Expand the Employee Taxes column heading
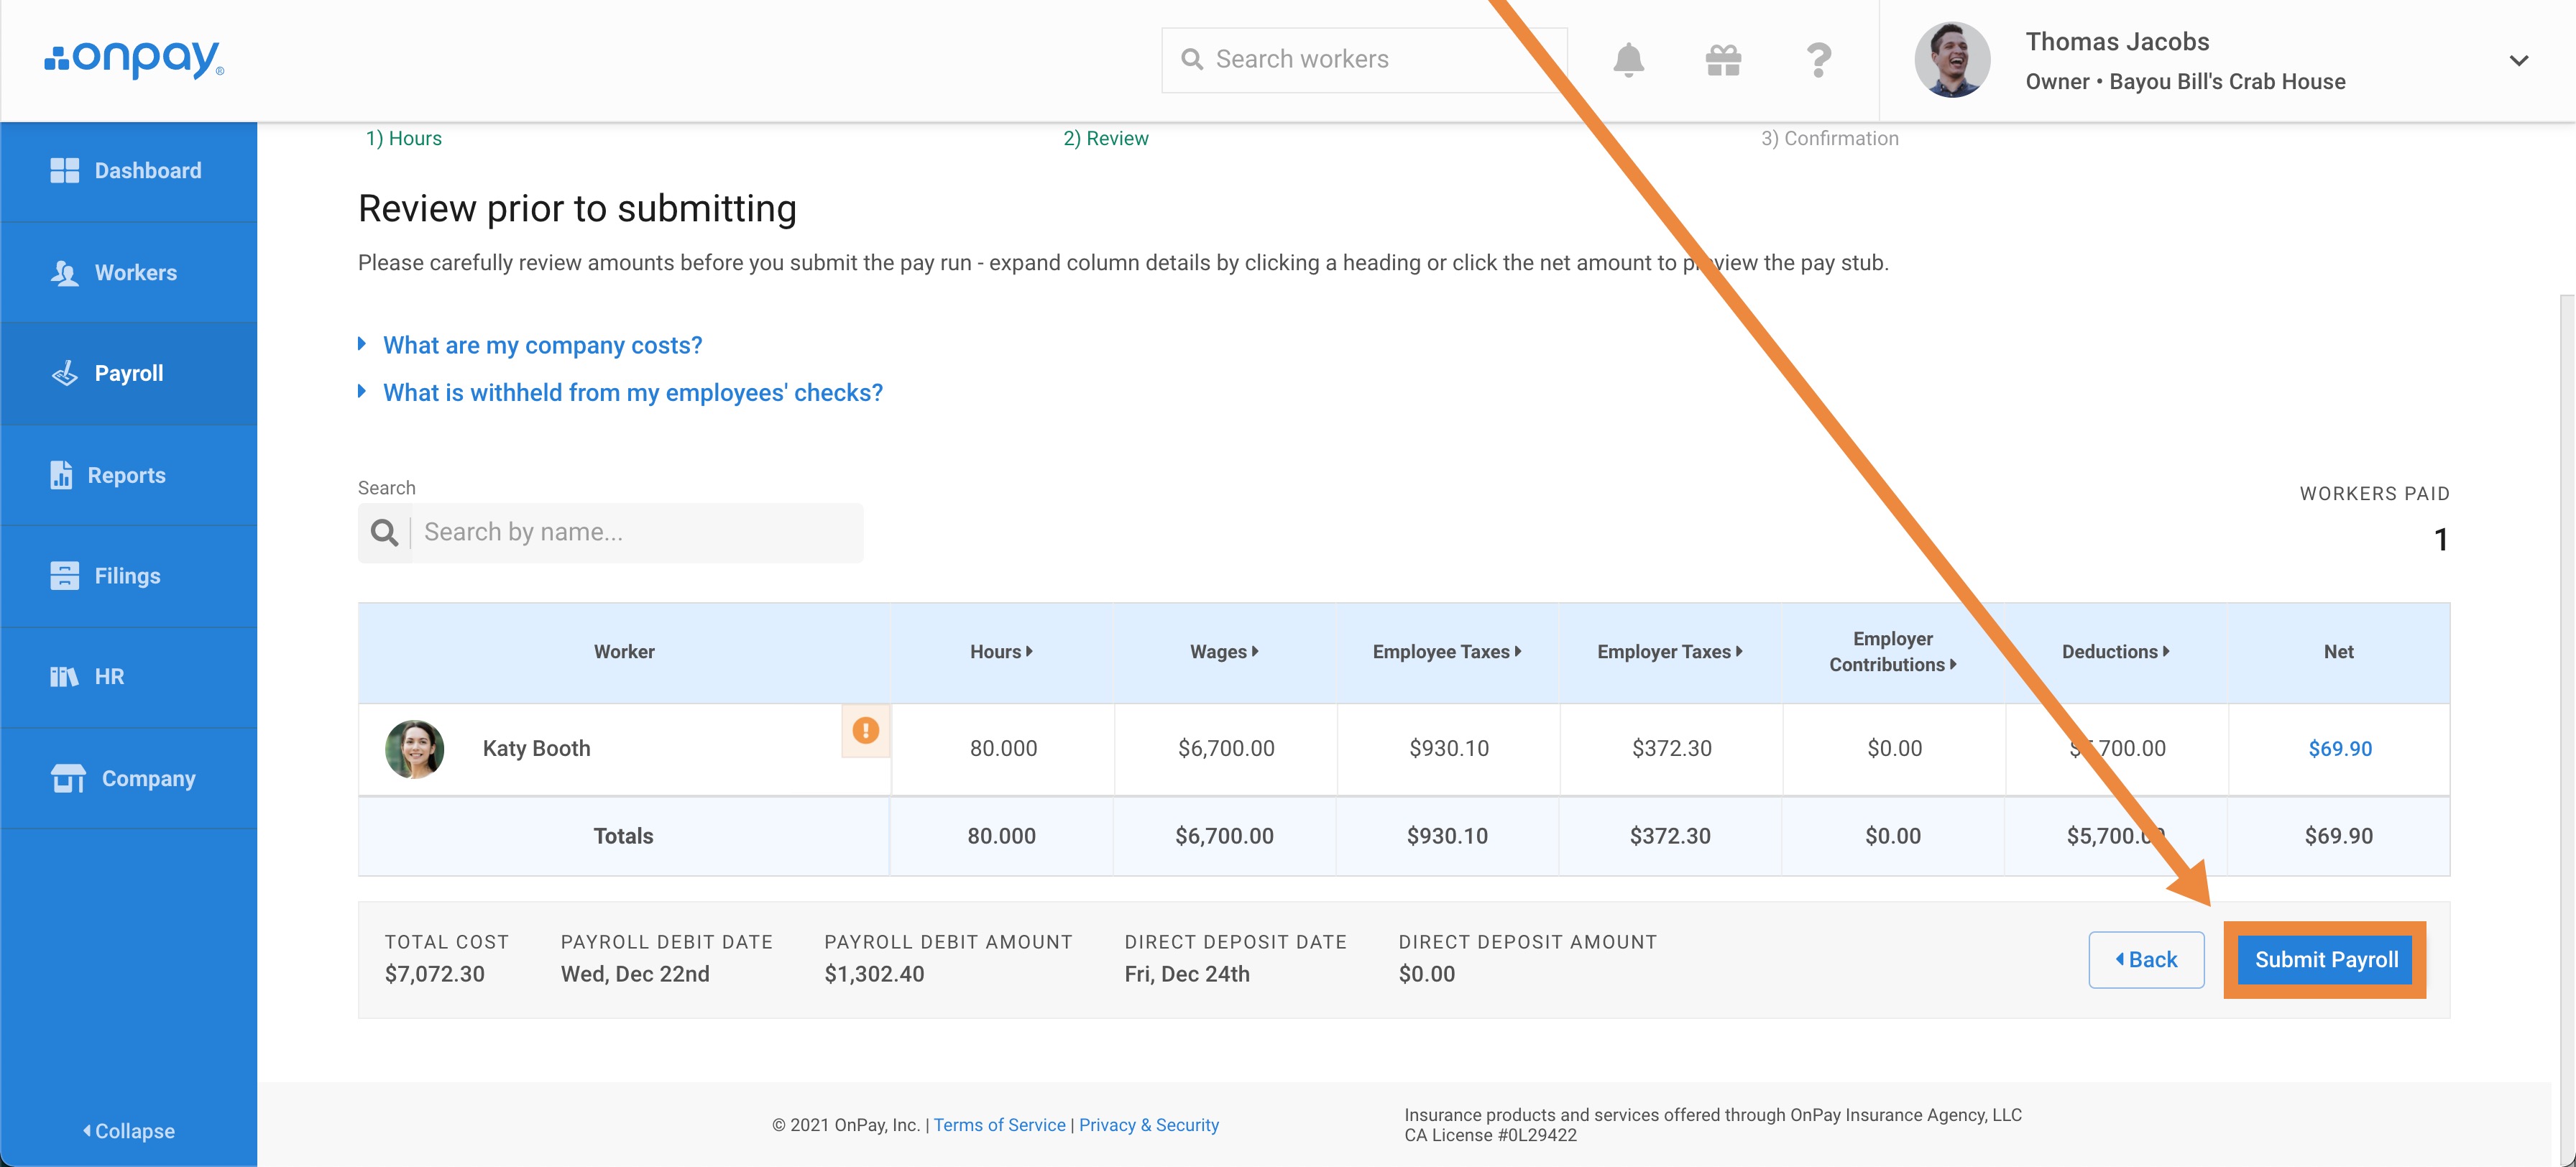 (1447, 652)
